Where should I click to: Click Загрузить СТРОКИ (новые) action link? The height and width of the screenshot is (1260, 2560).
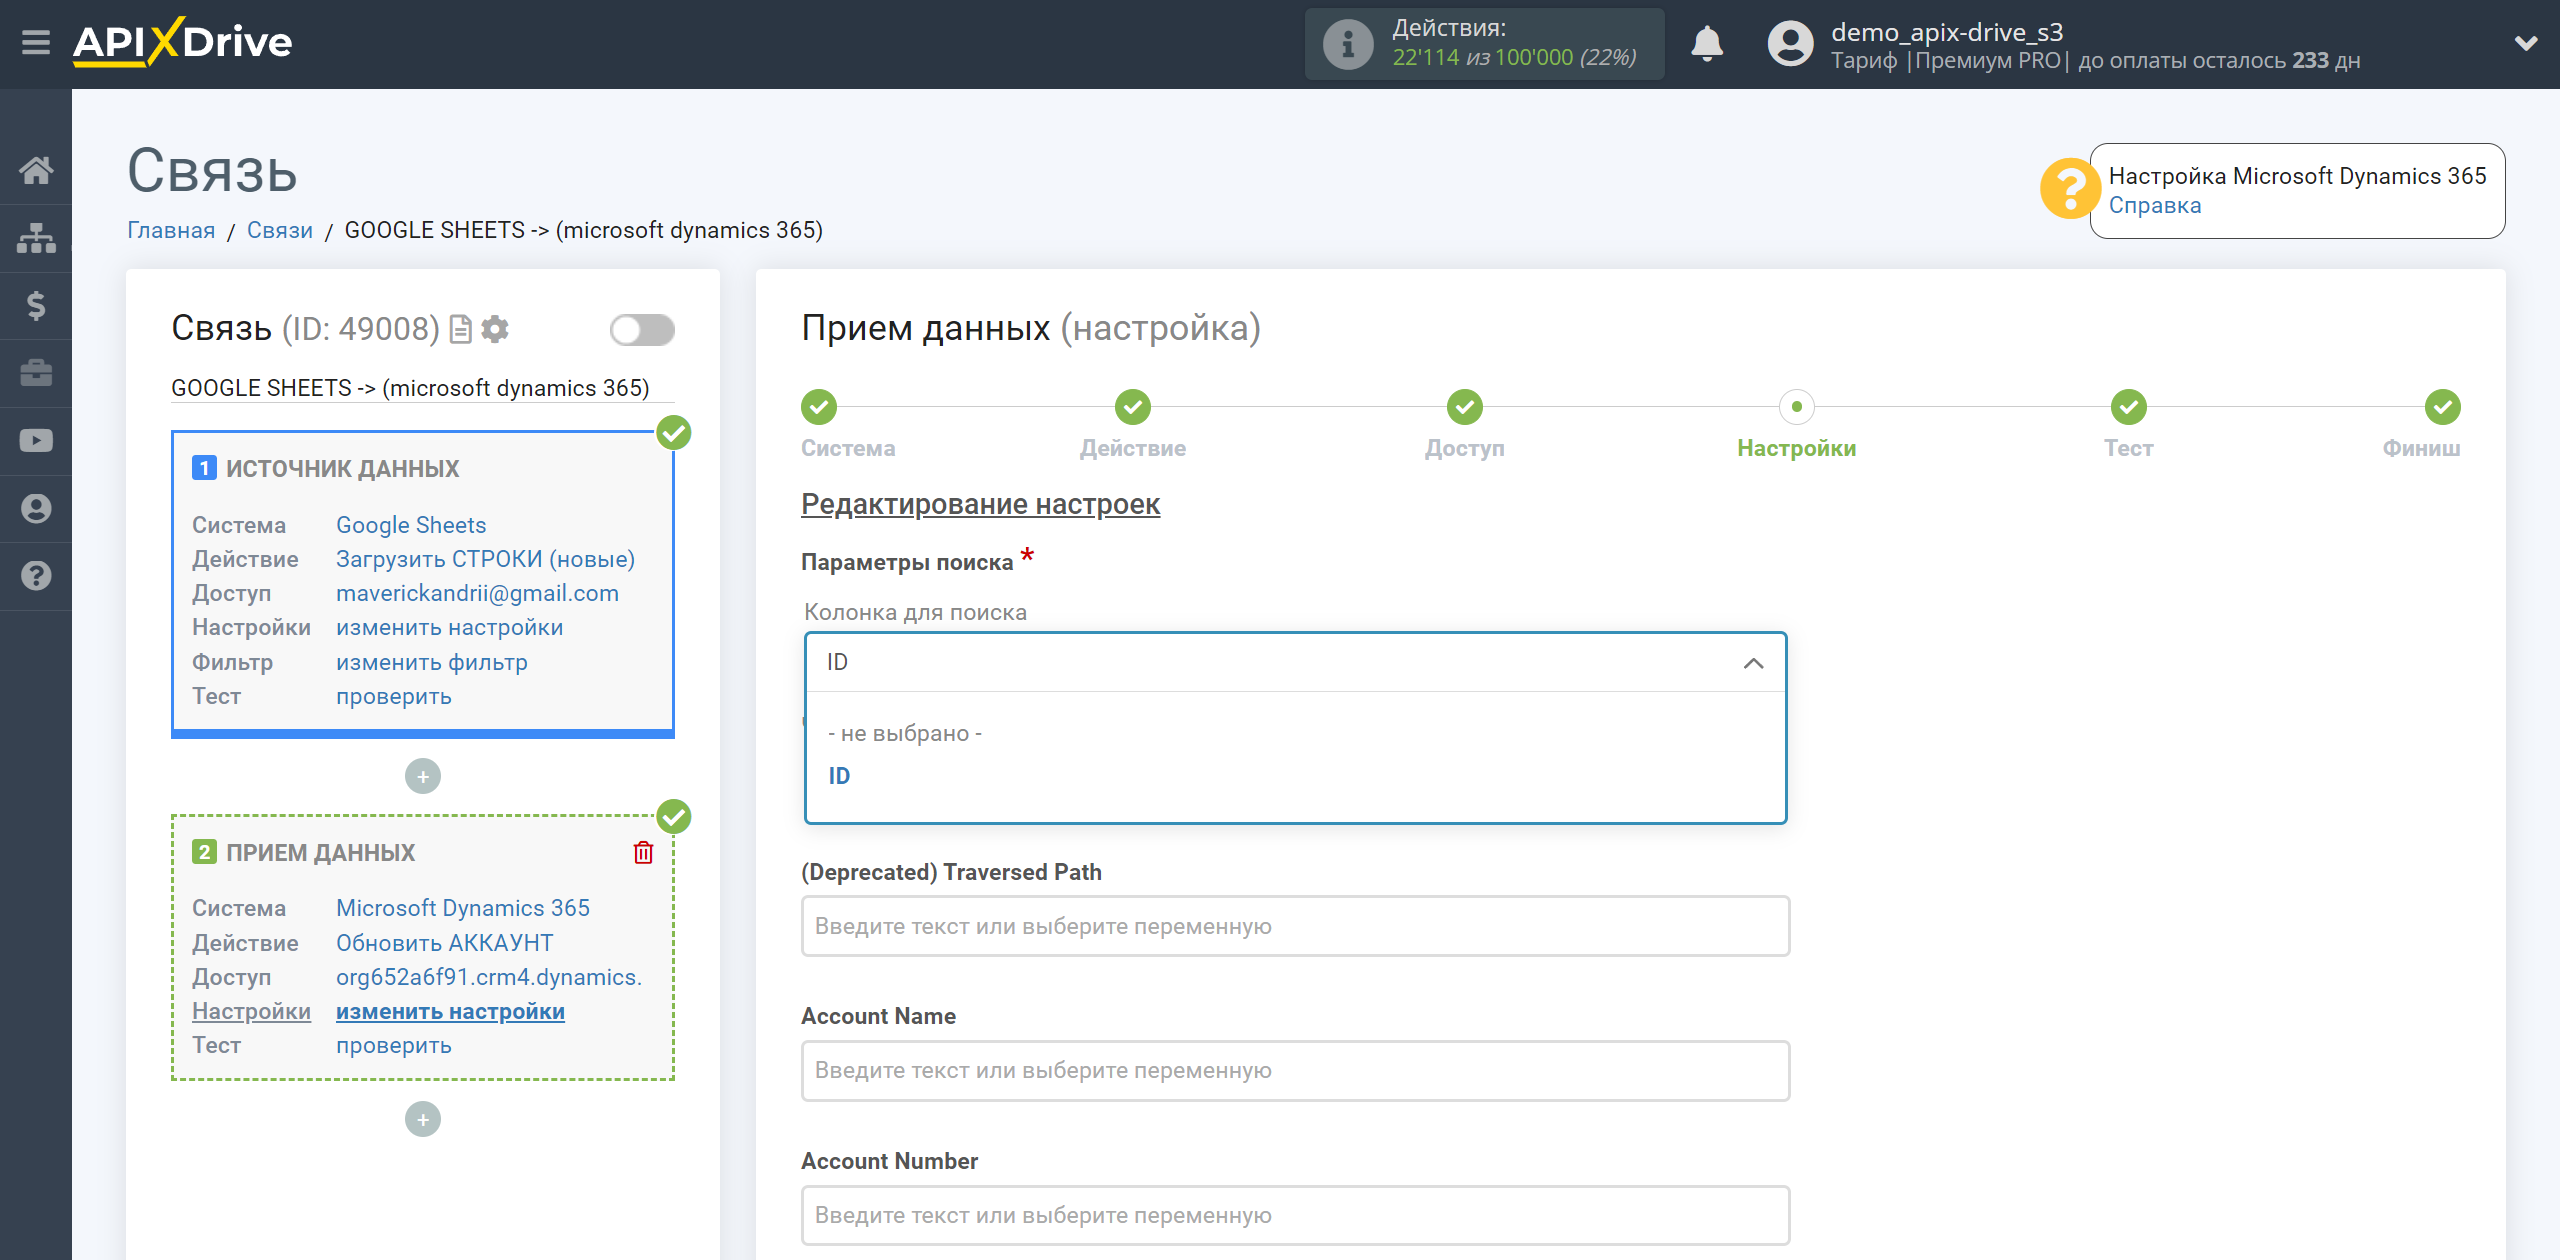click(486, 559)
